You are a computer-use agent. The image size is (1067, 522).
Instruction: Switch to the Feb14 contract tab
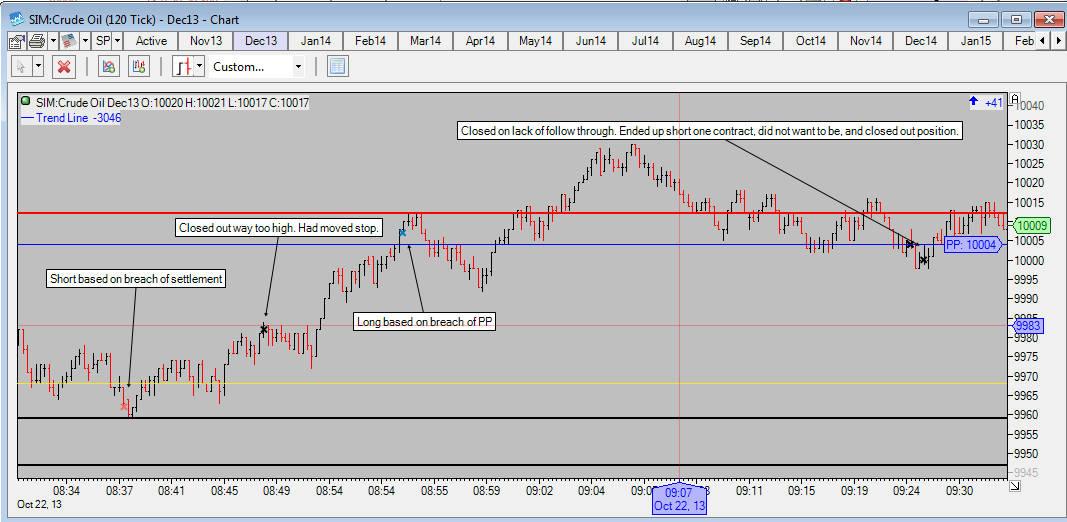(371, 41)
